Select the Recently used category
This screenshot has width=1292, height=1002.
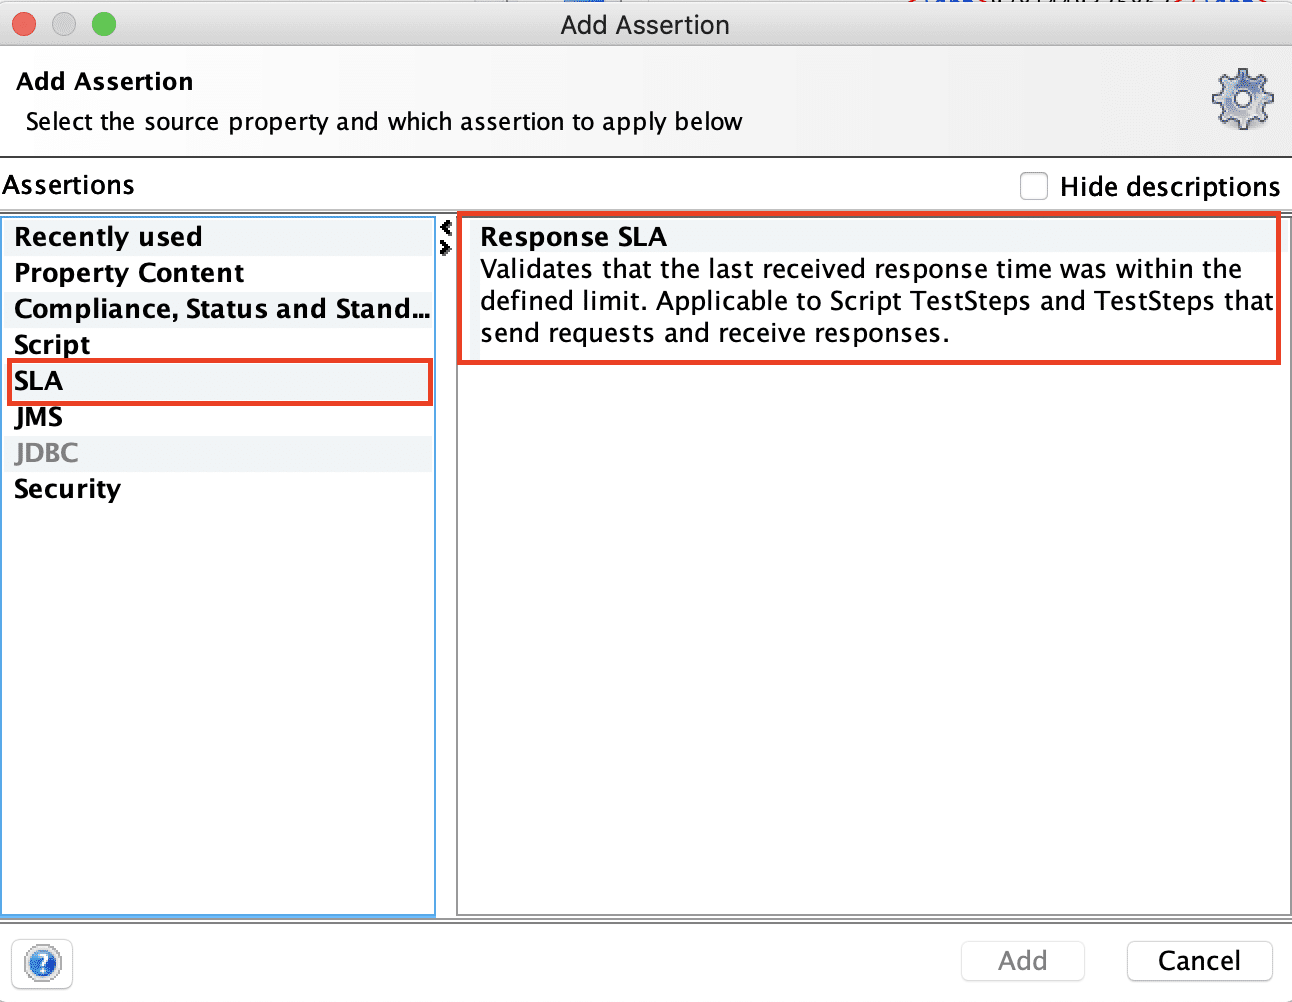[218, 237]
